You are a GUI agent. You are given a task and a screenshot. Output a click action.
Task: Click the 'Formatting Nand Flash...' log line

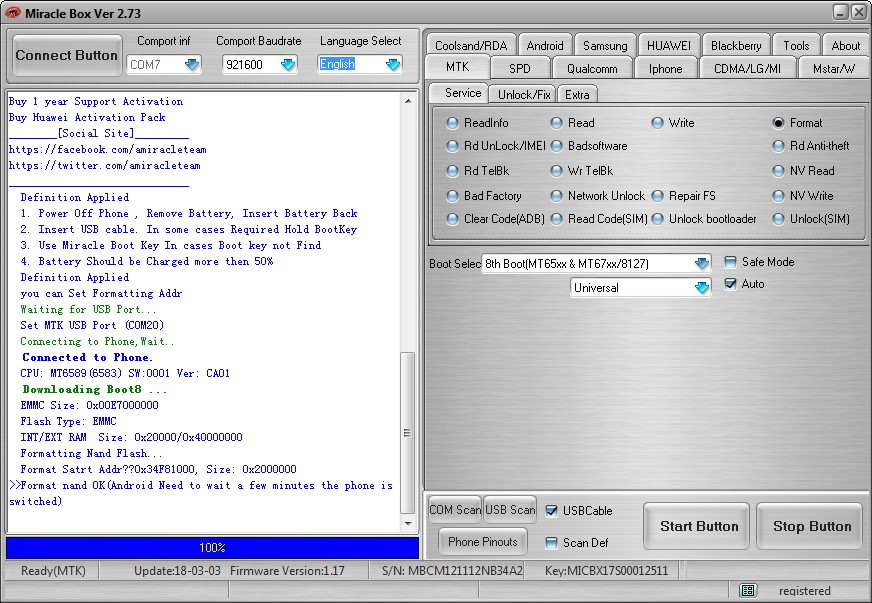tap(91, 453)
